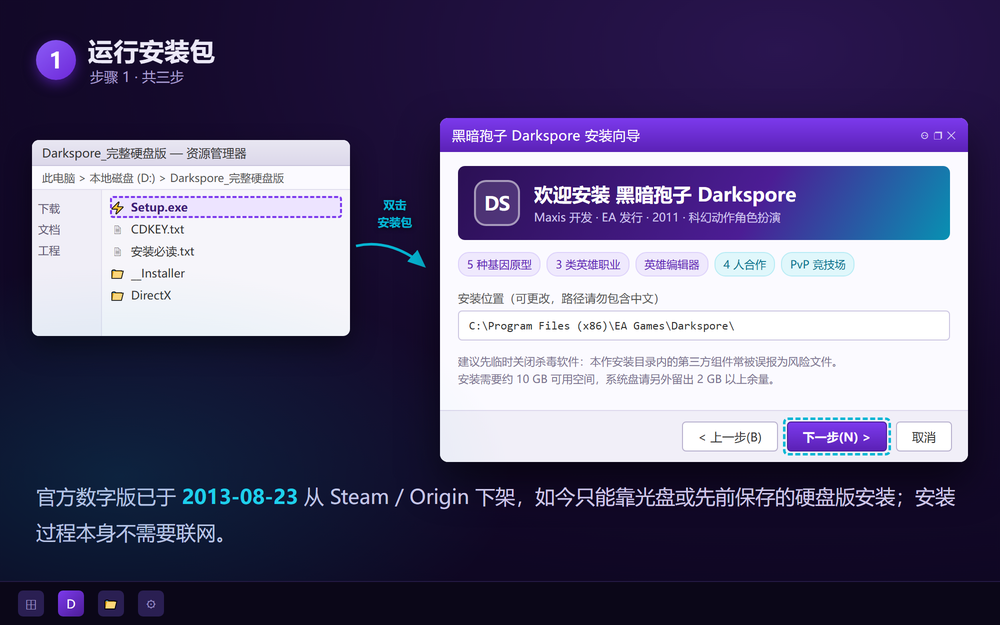Click the DS logo in the installer banner
This screenshot has height=625, width=1000.
[x=497, y=203]
